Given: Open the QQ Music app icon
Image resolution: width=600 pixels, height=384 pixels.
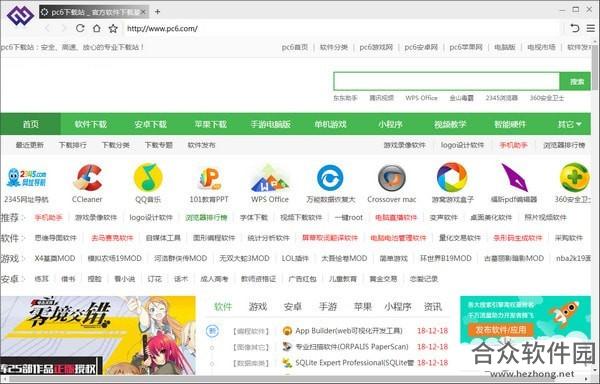Looking at the screenshot, I should pos(148,177).
